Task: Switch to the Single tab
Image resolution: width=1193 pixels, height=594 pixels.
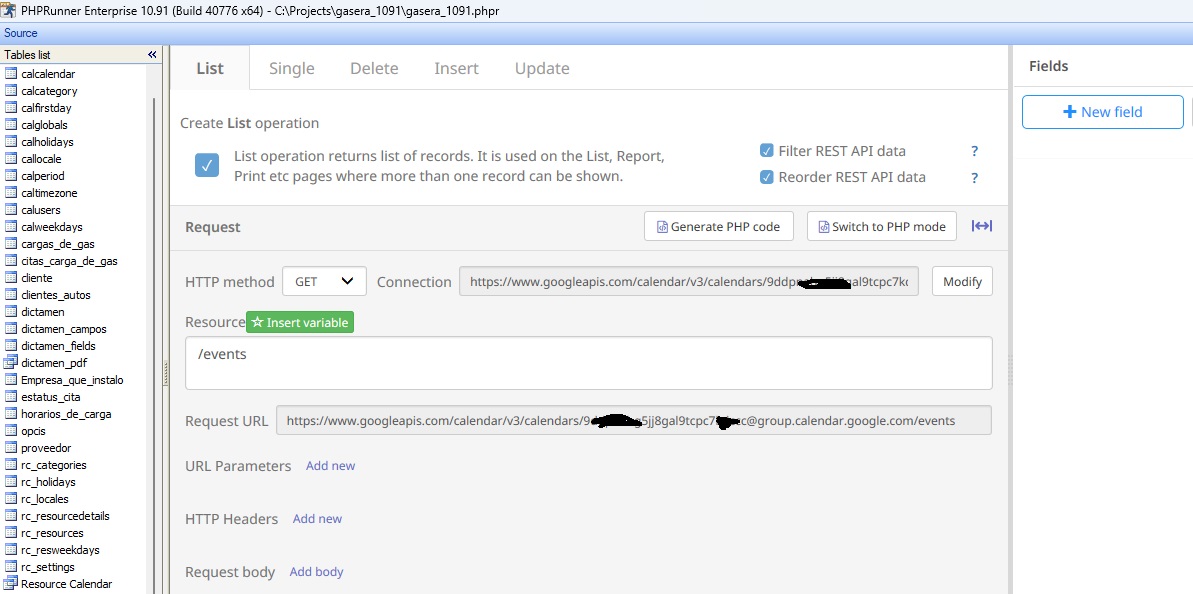Action: pos(291,68)
